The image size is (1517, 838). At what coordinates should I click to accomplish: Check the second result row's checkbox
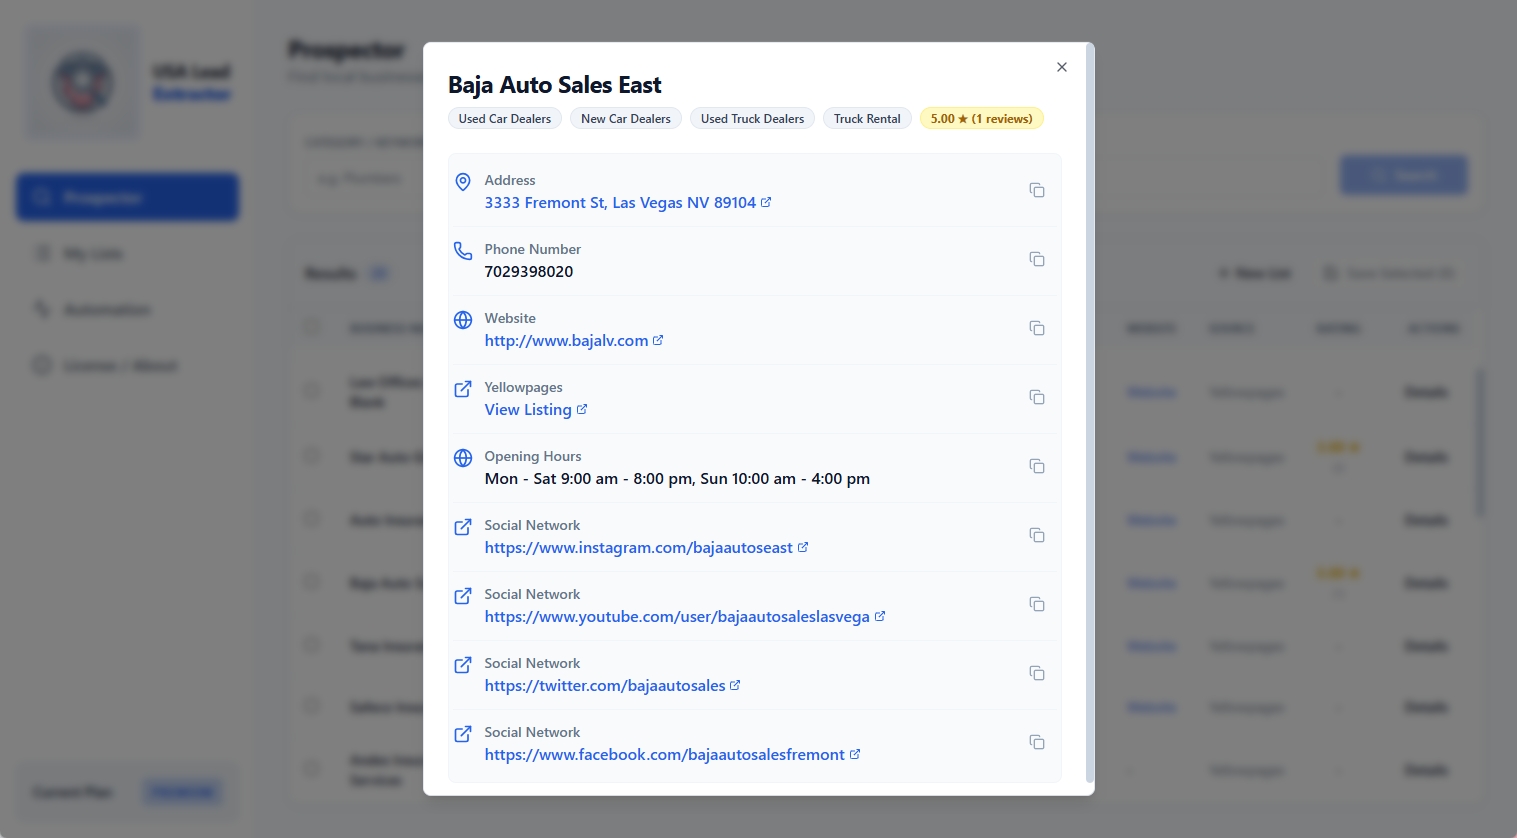tap(311, 456)
